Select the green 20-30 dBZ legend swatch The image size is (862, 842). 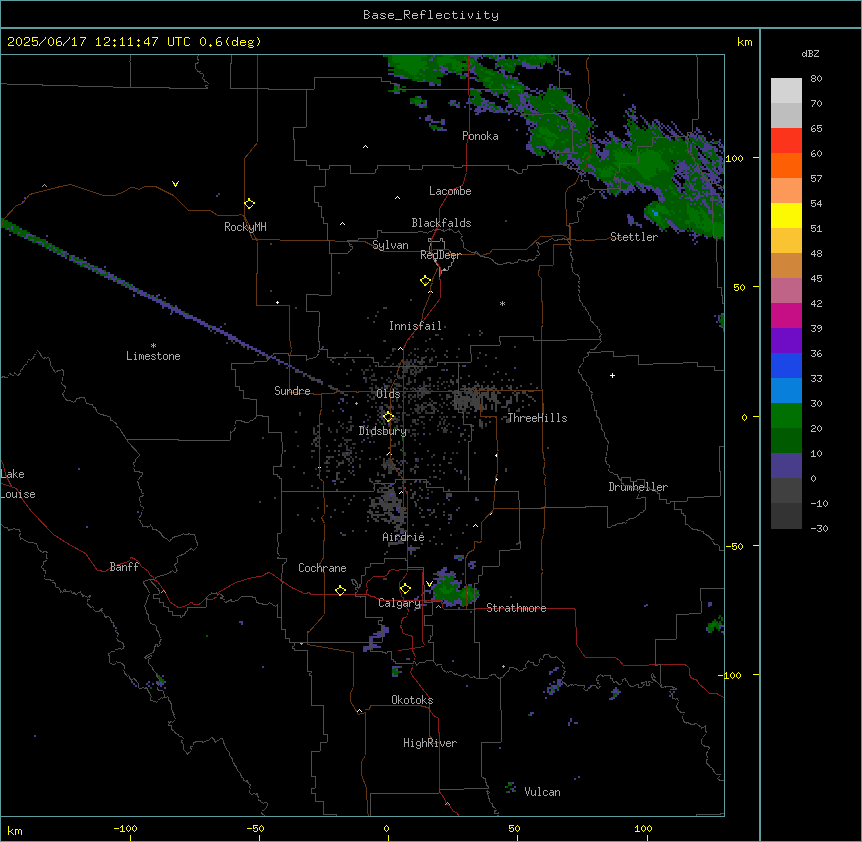click(786, 416)
